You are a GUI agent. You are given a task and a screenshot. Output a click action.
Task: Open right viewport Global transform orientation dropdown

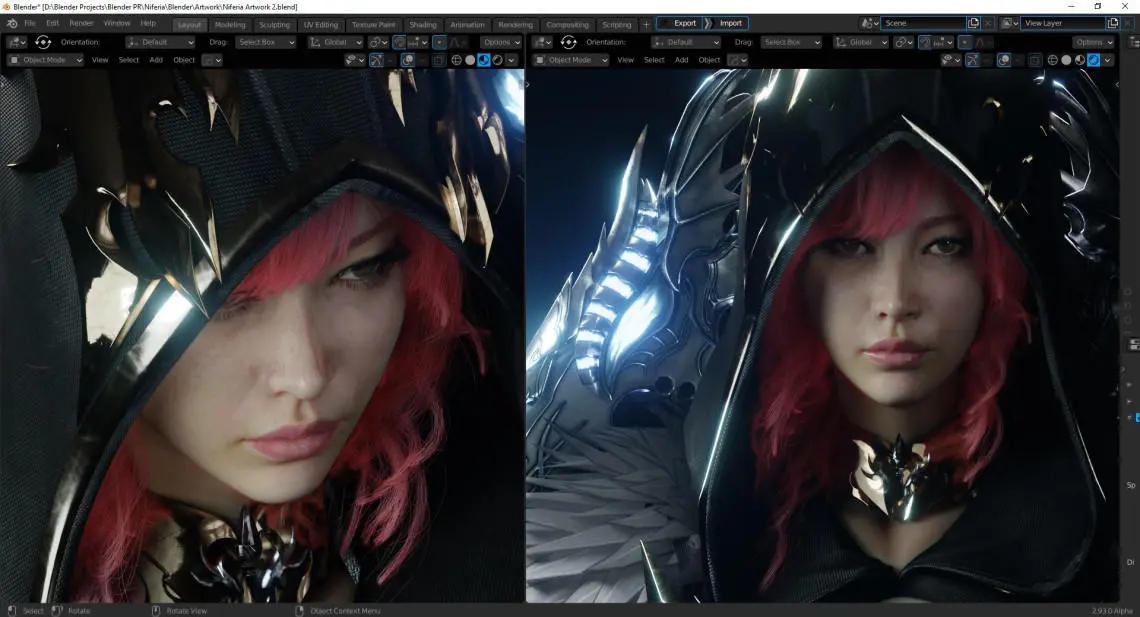tap(861, 42)
